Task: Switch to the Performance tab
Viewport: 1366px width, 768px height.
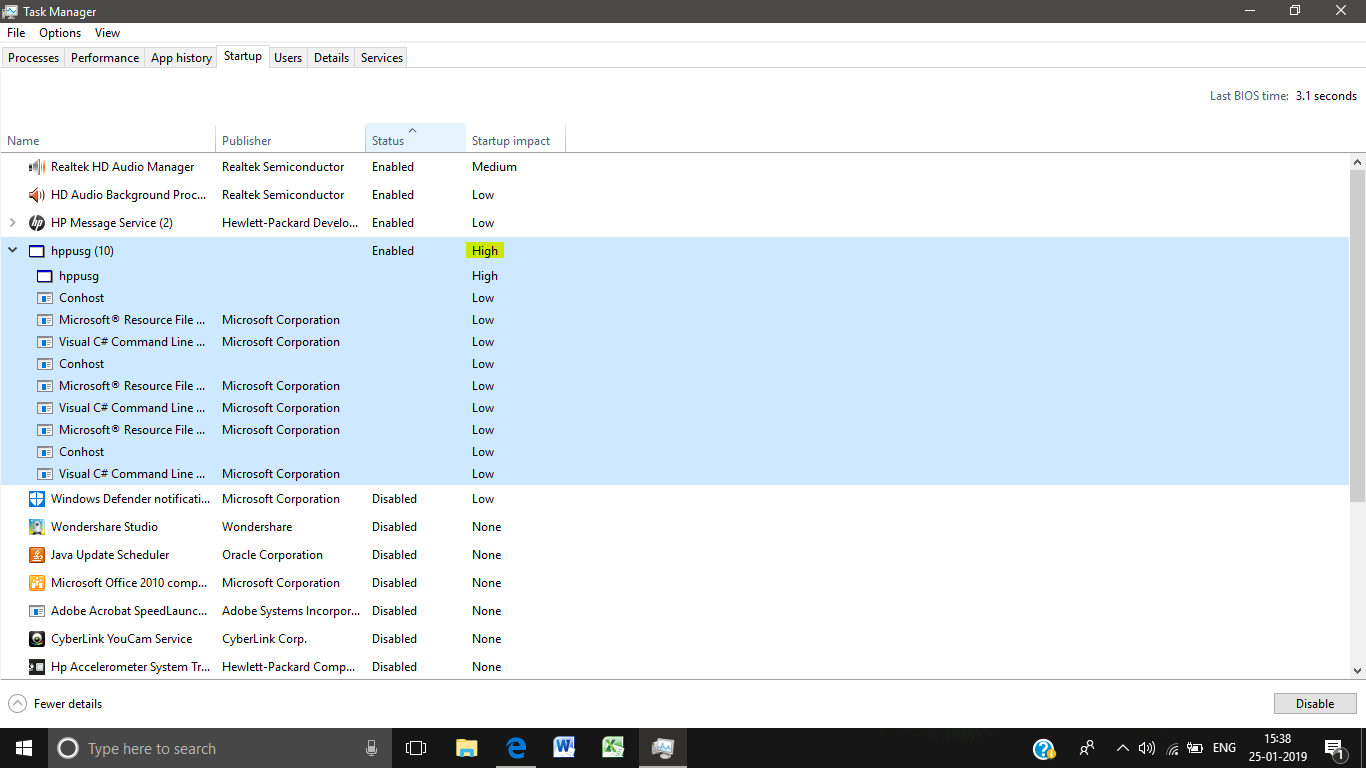Action: 105,58
